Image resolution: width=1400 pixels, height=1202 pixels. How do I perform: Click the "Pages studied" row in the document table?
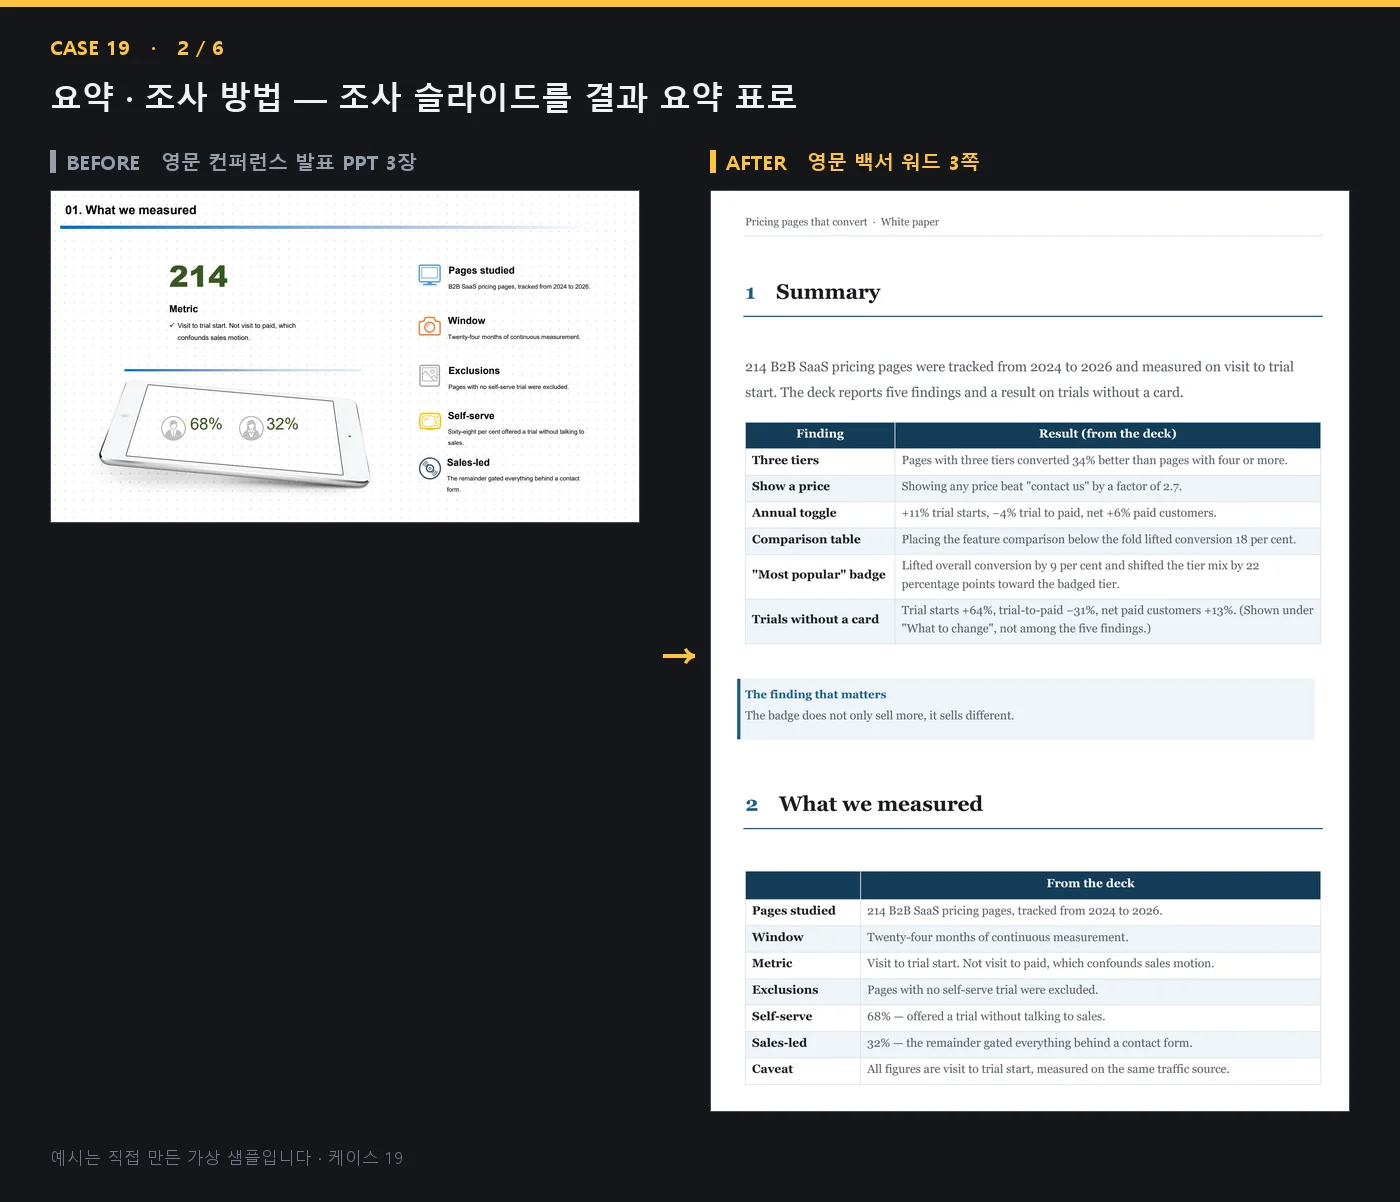[x=1033, y=911]
